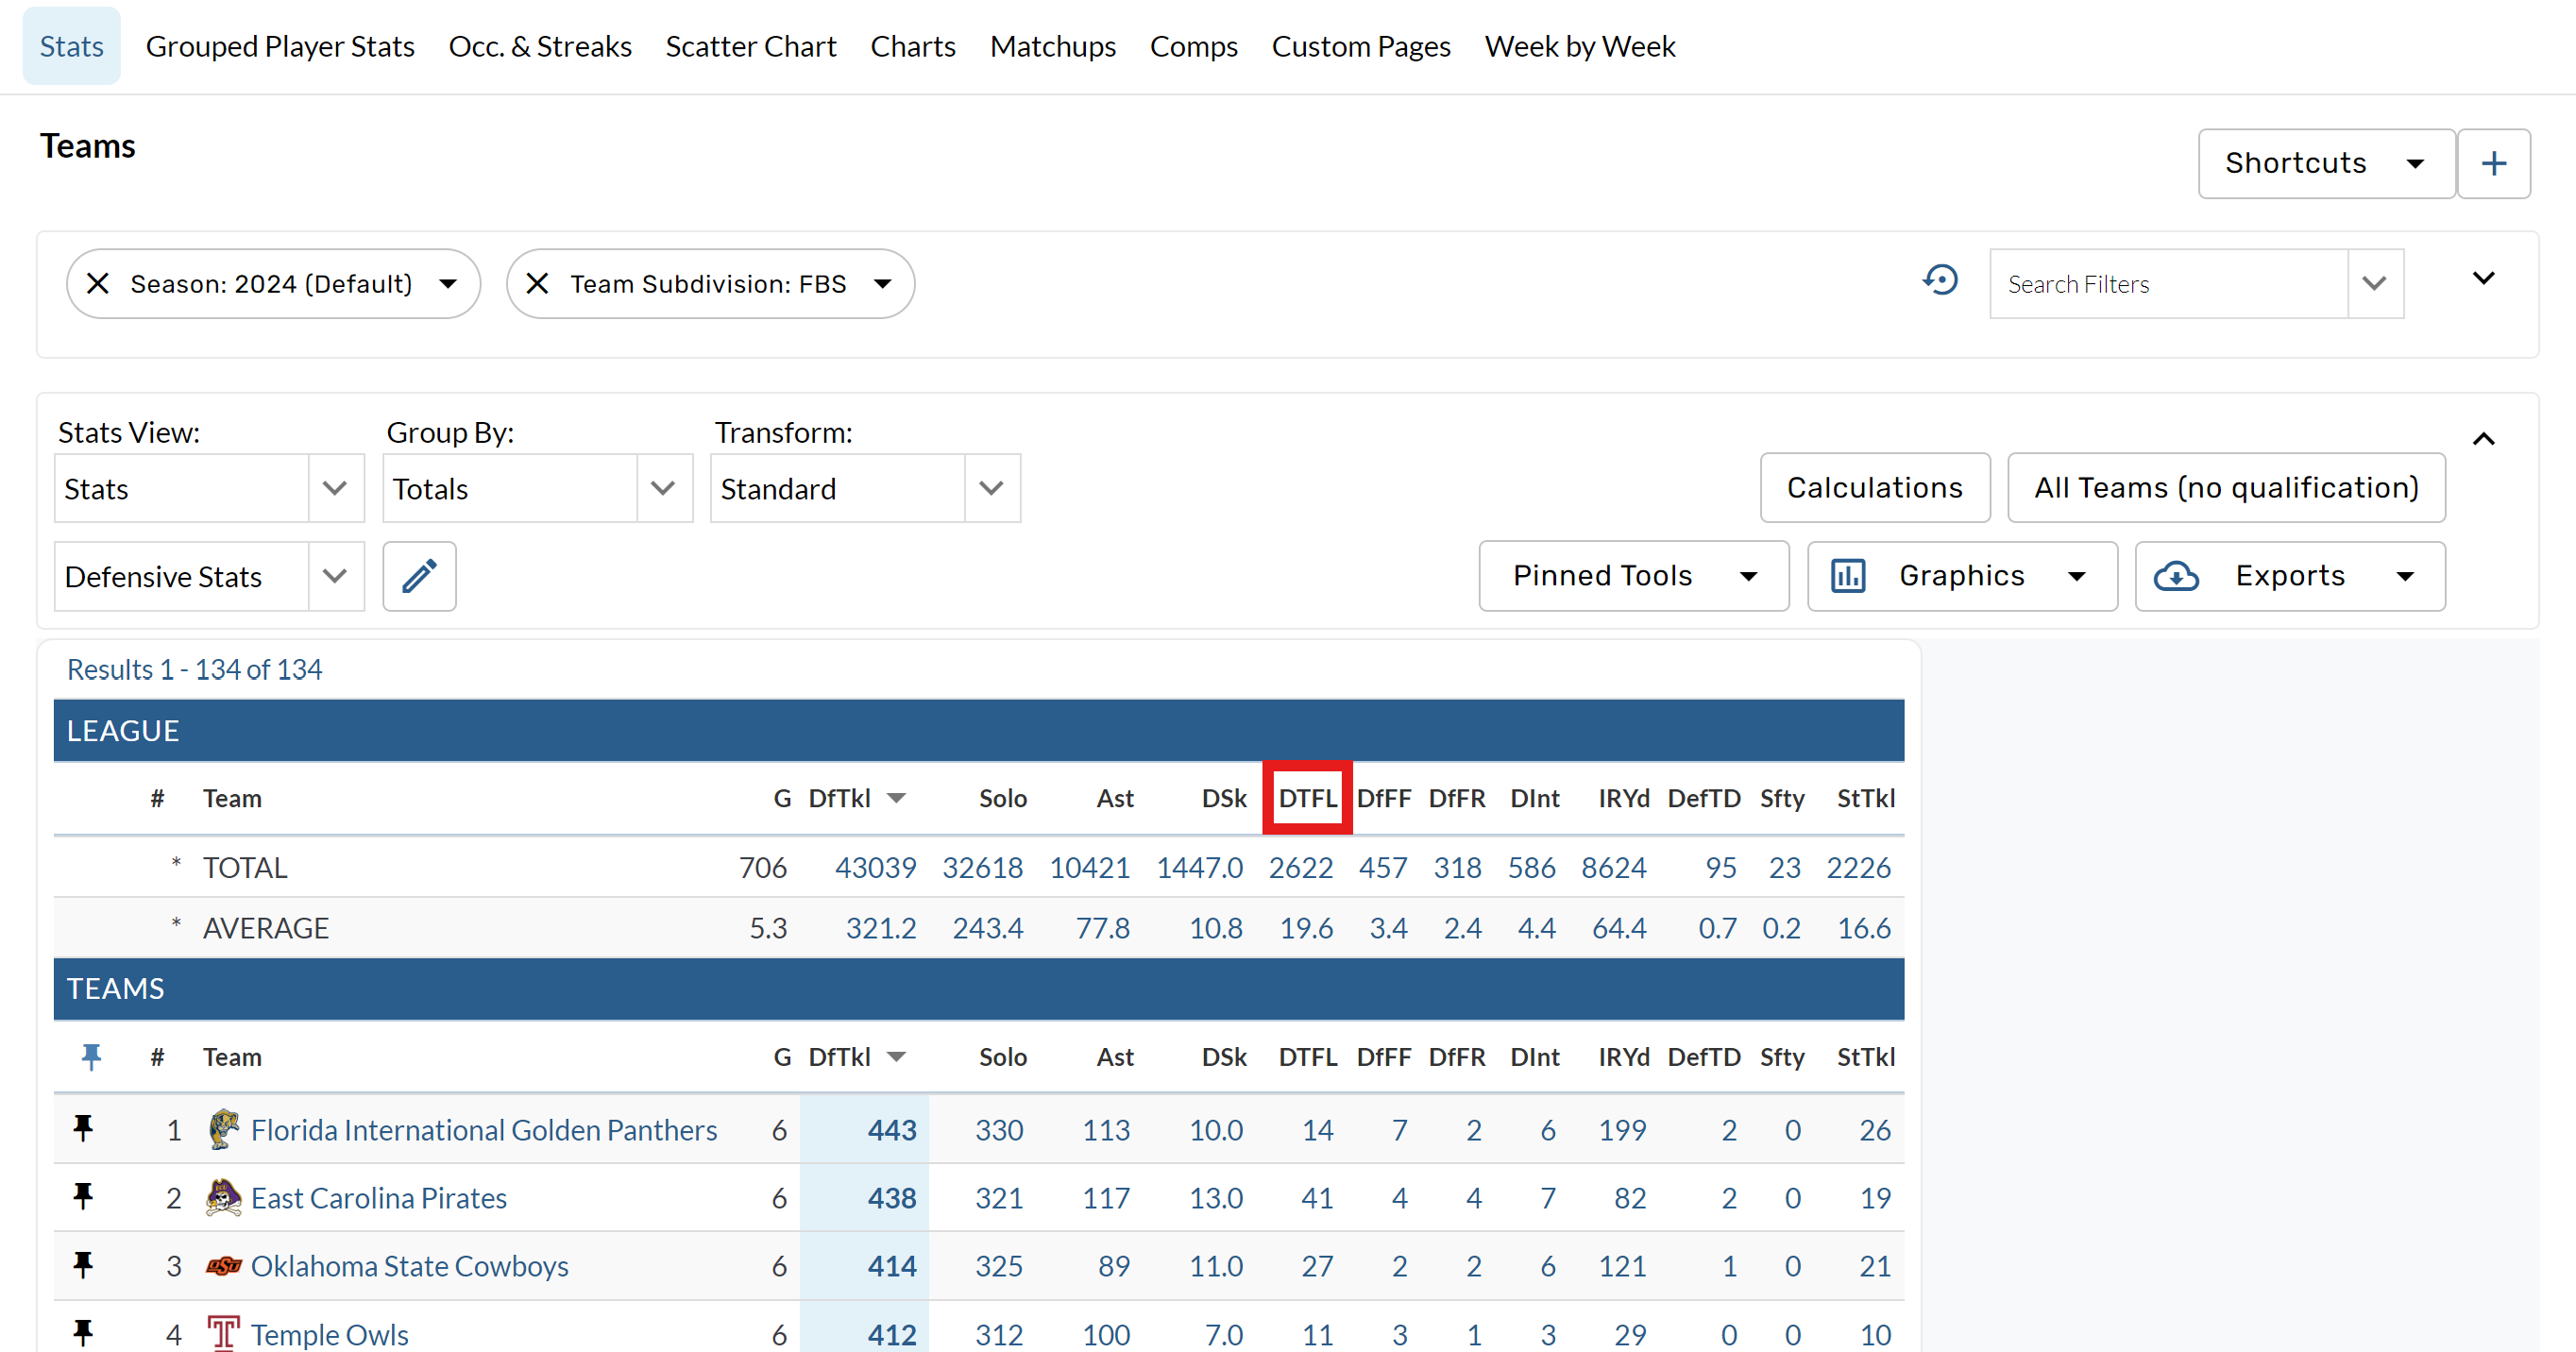Open Graphics menu with chart icon
Image resolution: width=2576 pixels, height=1352 pixels.
click(x=1961, y=576)
